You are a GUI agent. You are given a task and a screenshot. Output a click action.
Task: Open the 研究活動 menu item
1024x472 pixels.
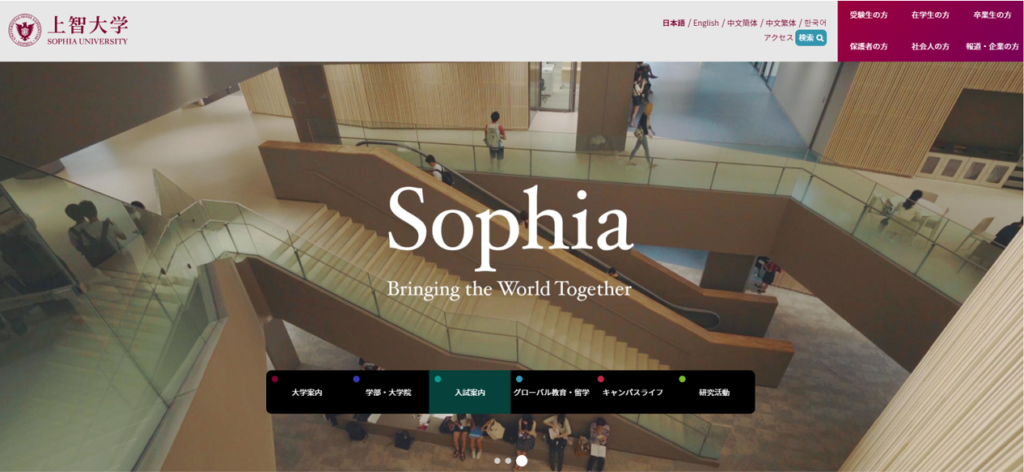click(x=714, y=392)
